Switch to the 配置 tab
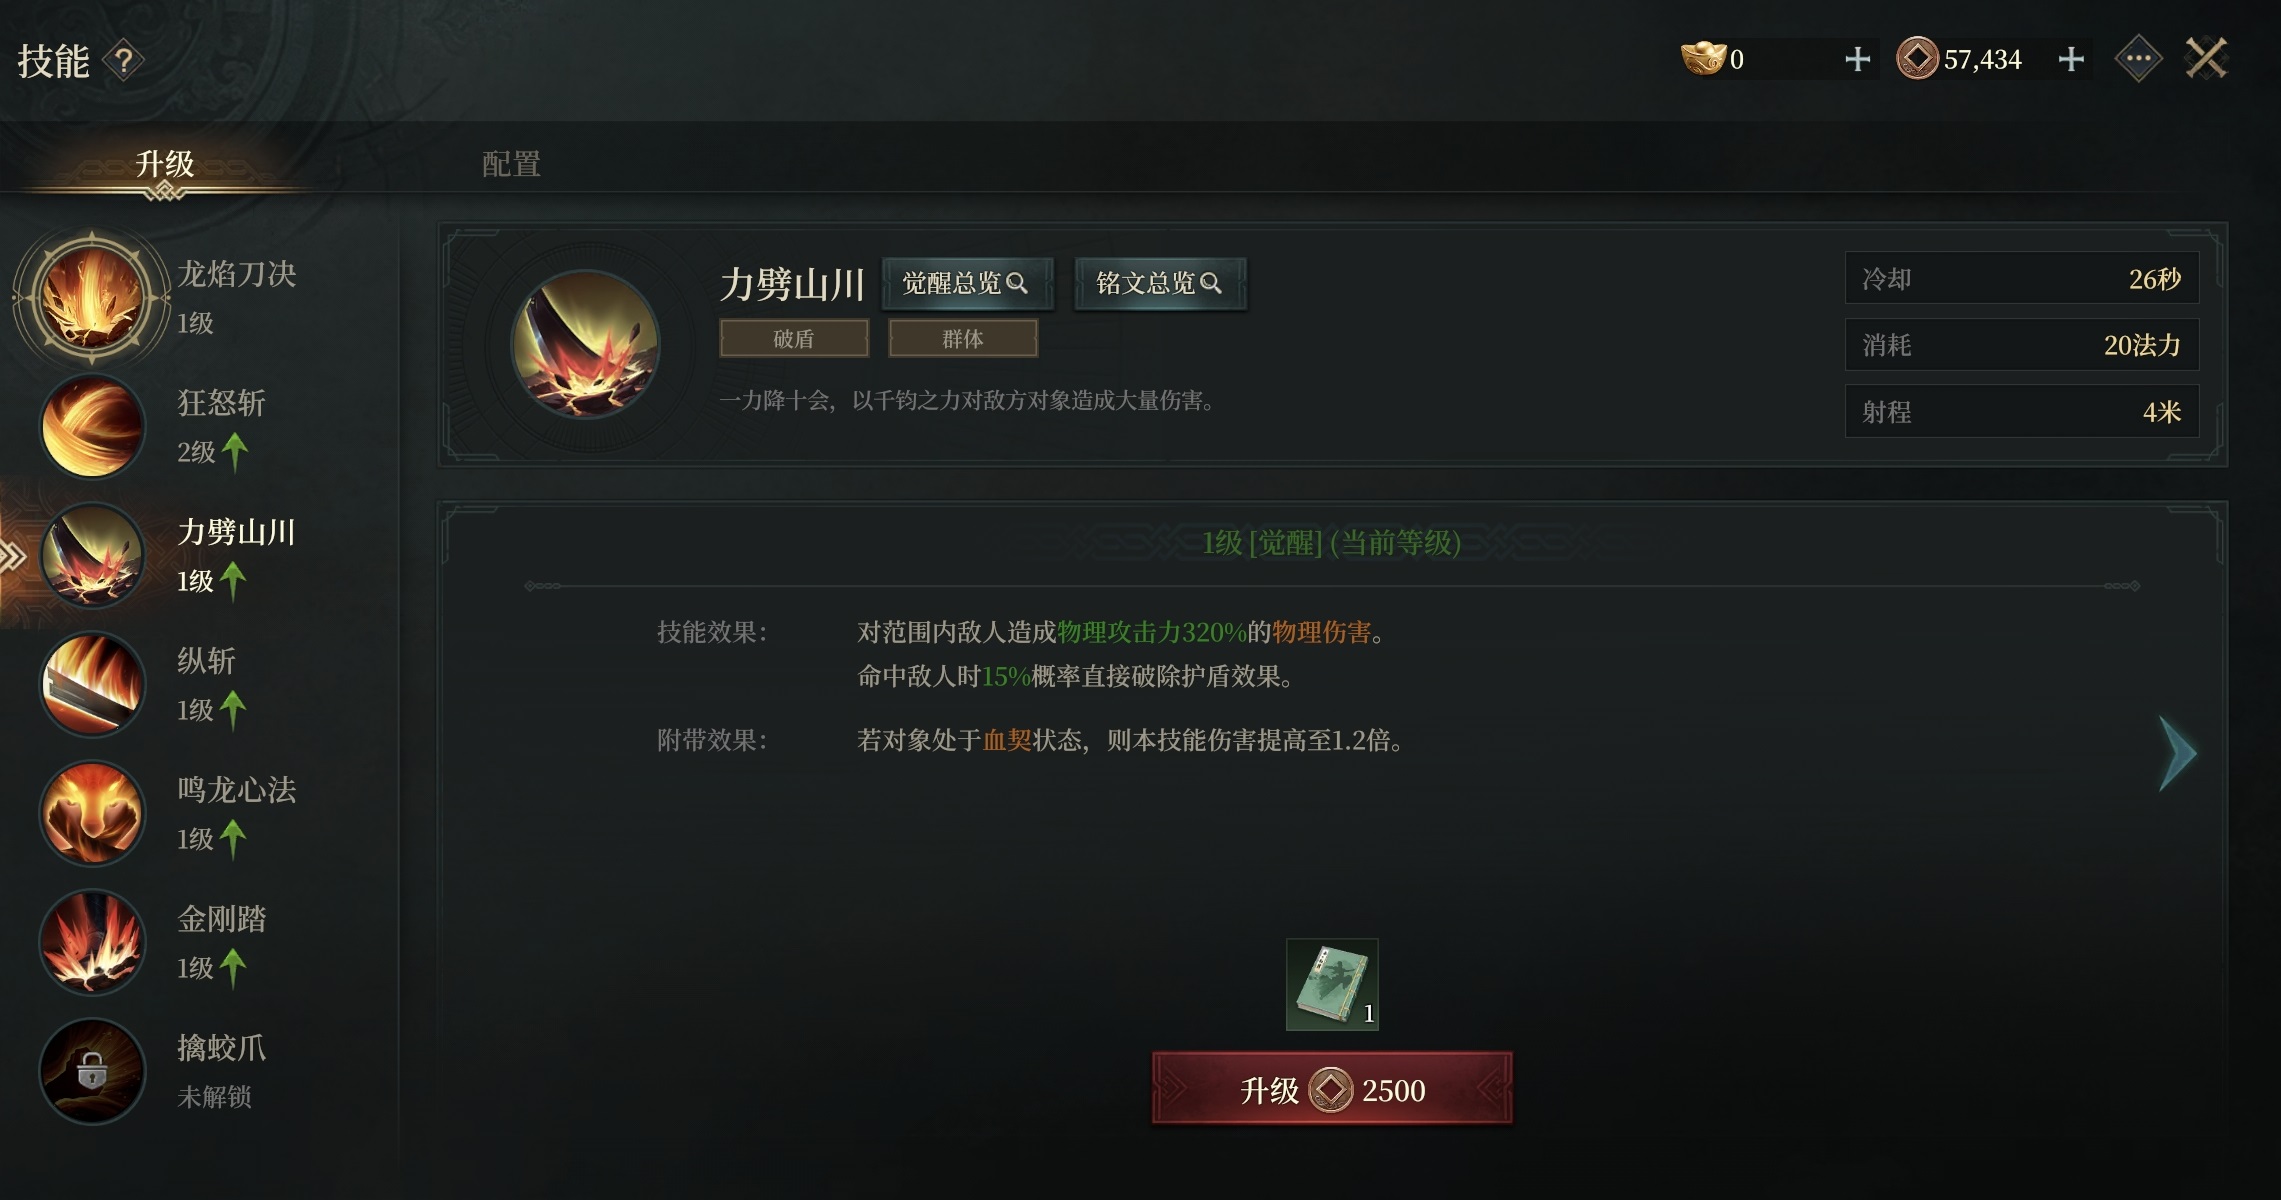This screenshot has height=1200, width=2281. (511, 164)
